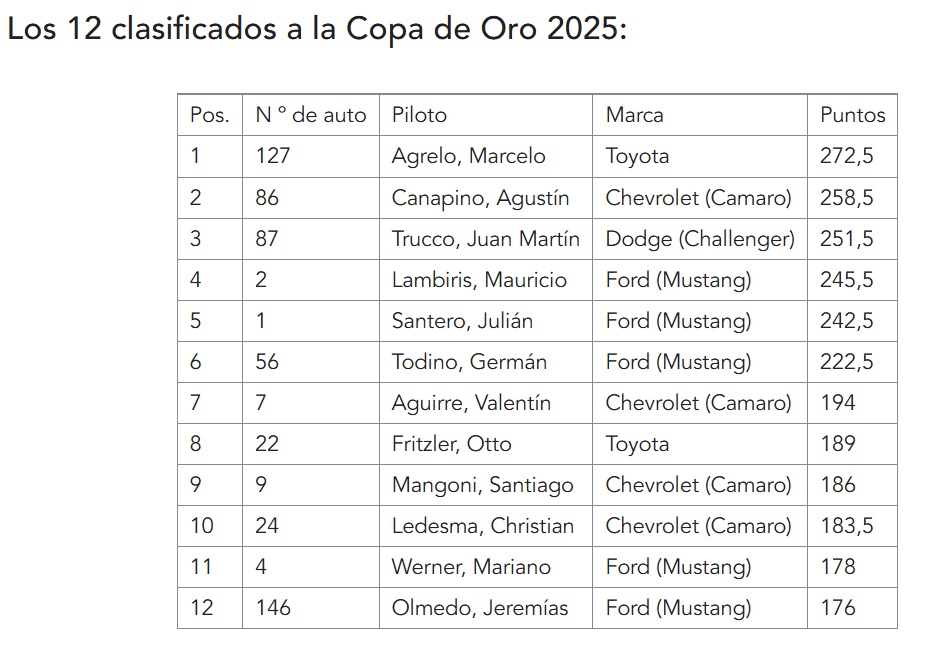Select the cell 'Ledesma, Christian'

click(486, 526)
